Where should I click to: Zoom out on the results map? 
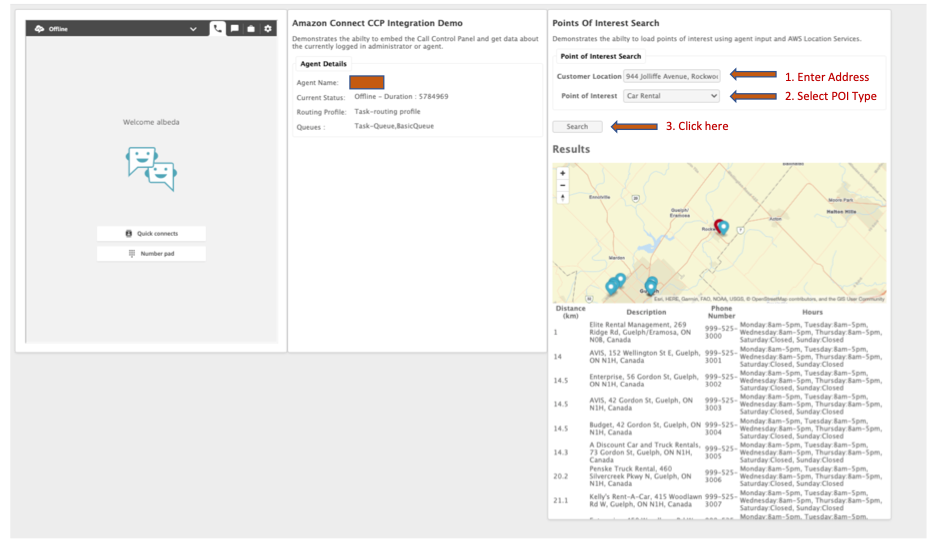pyautogui.click(x=562, y=185)
